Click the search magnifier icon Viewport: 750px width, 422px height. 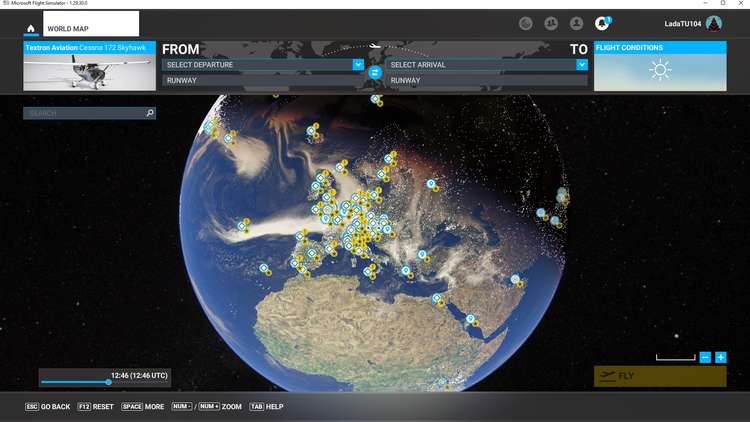(150, 113)
